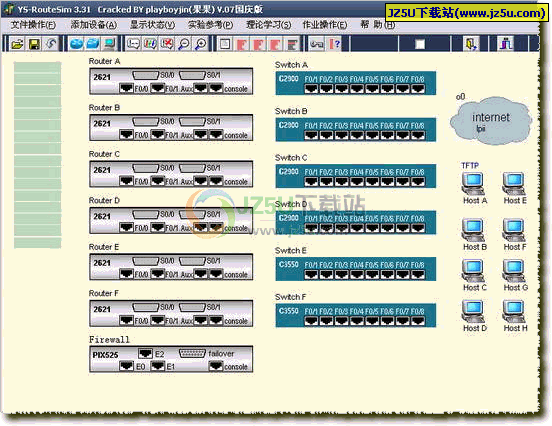552x426 pixels.
Task: Click the Host G computer icon
Action: pos(514,271)
